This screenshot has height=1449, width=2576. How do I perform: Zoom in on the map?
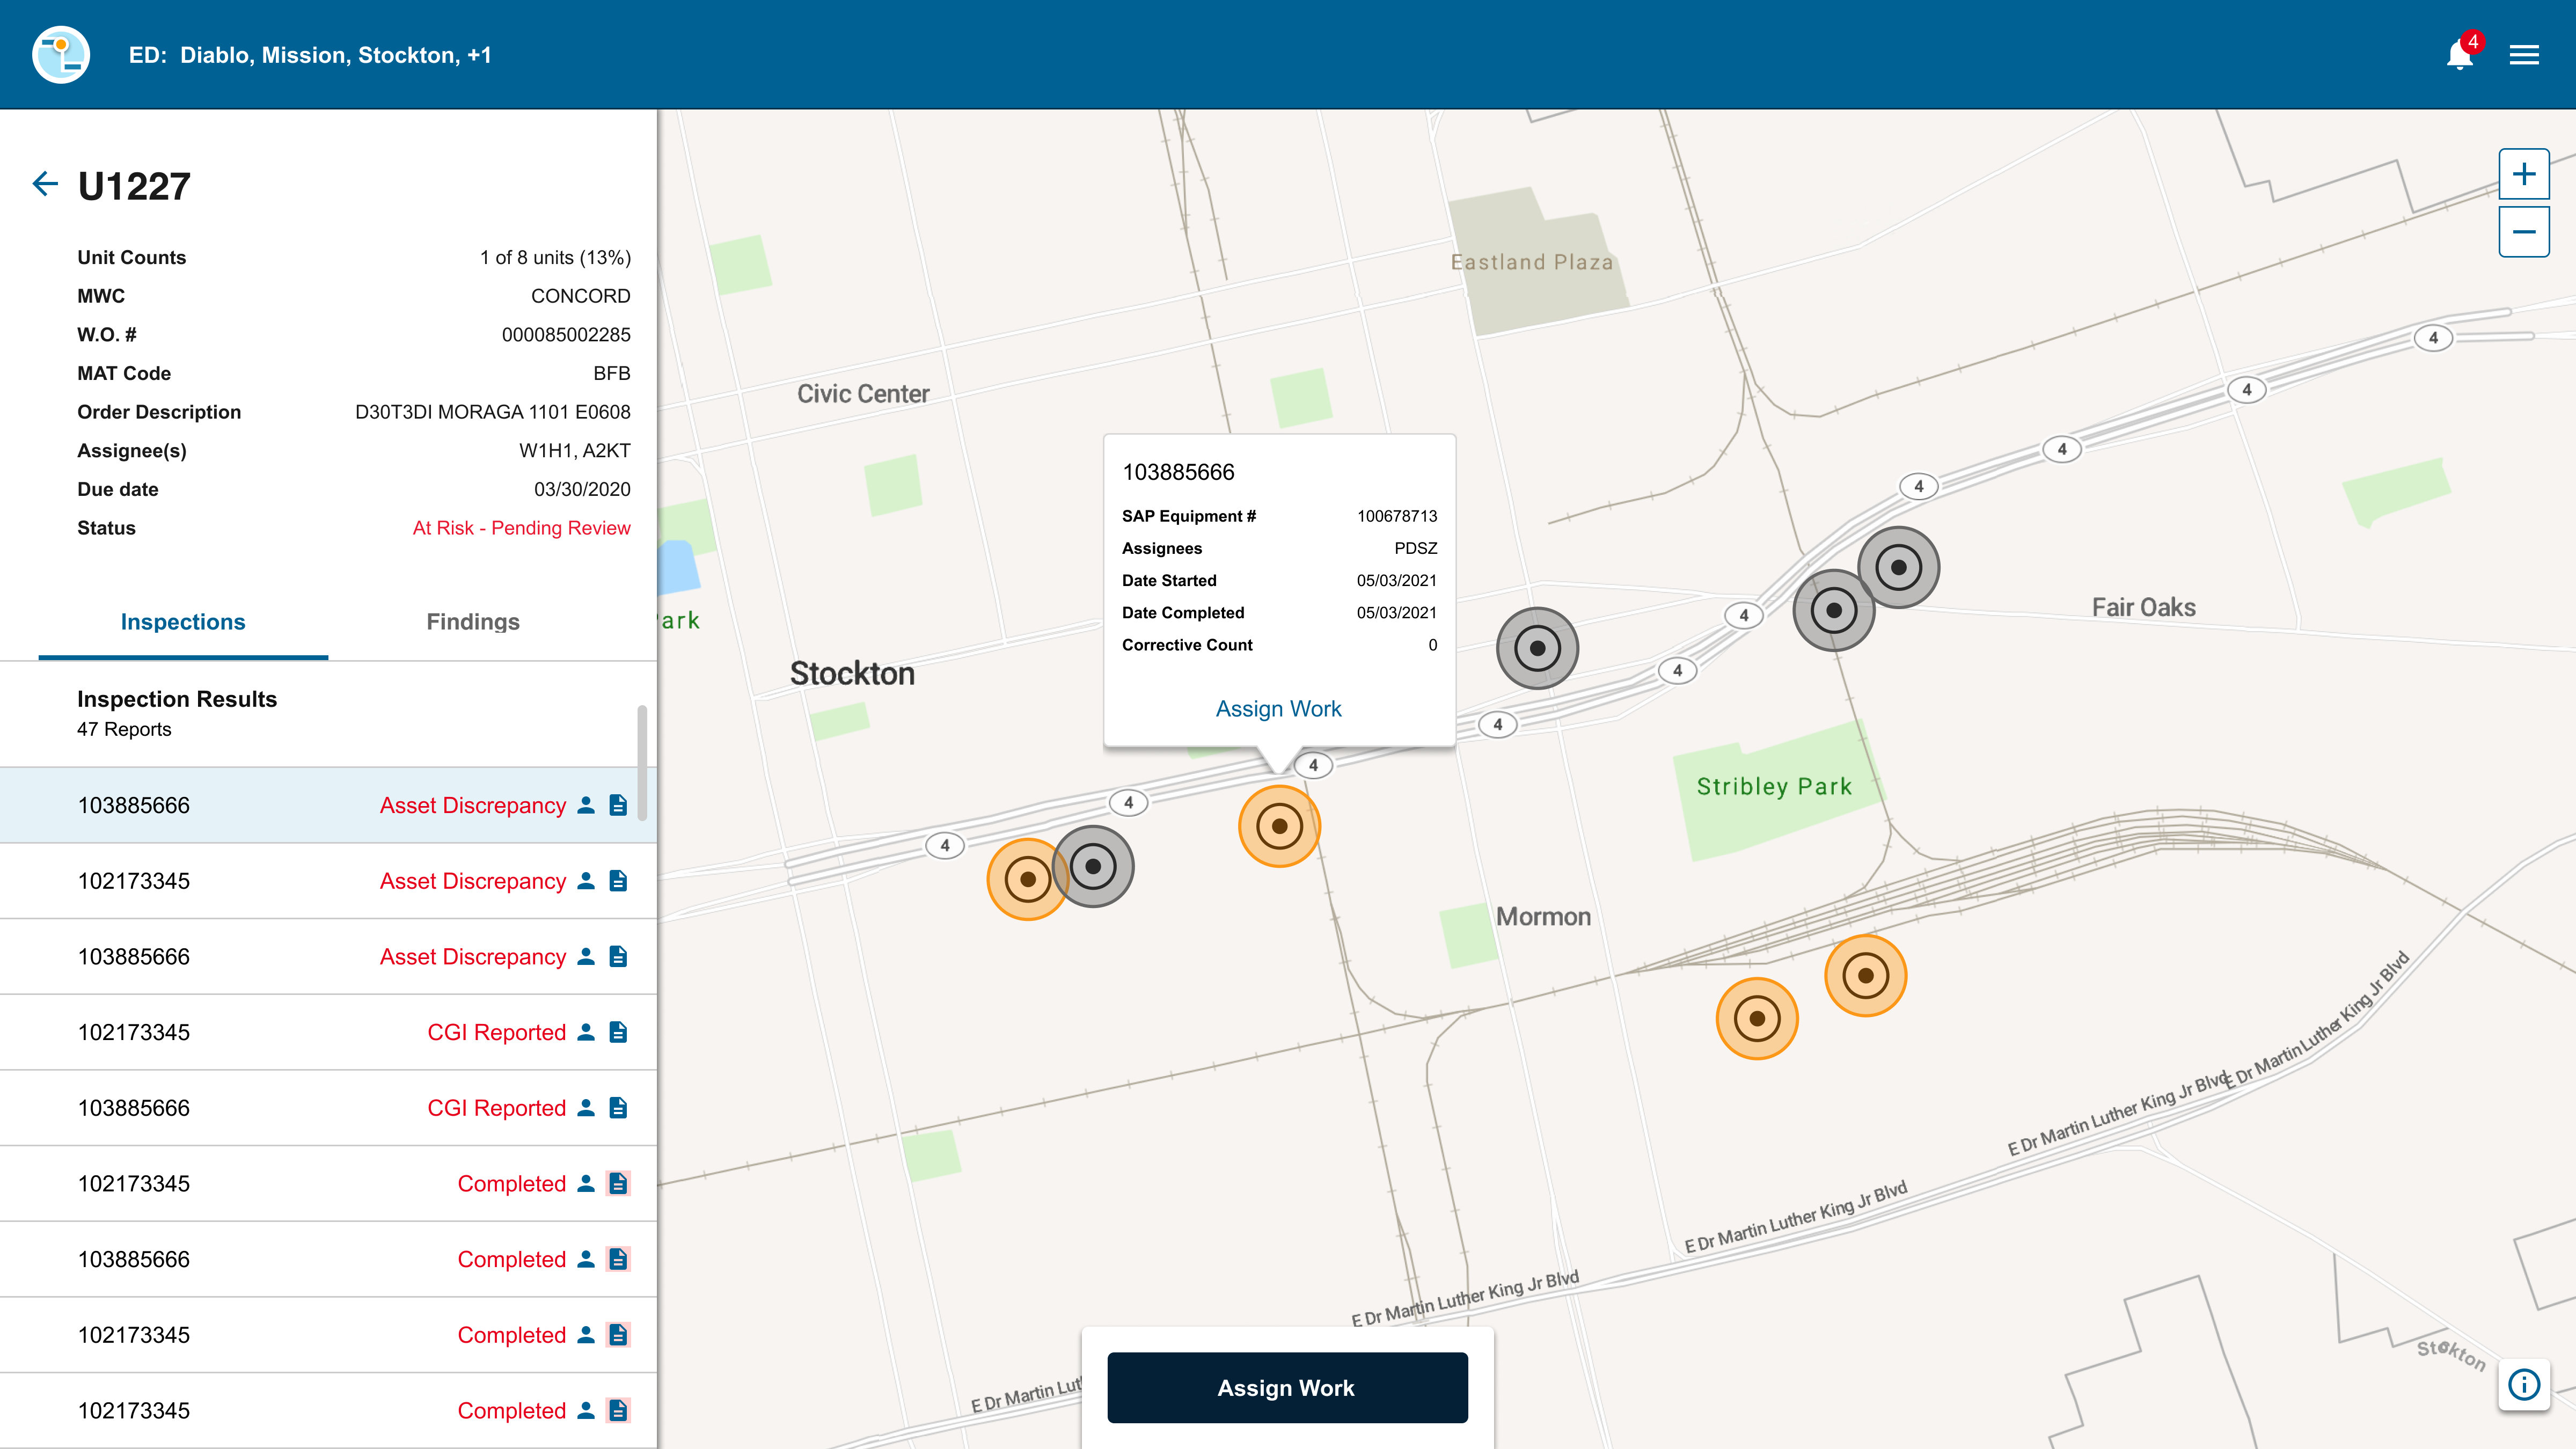pos(2524,174)
